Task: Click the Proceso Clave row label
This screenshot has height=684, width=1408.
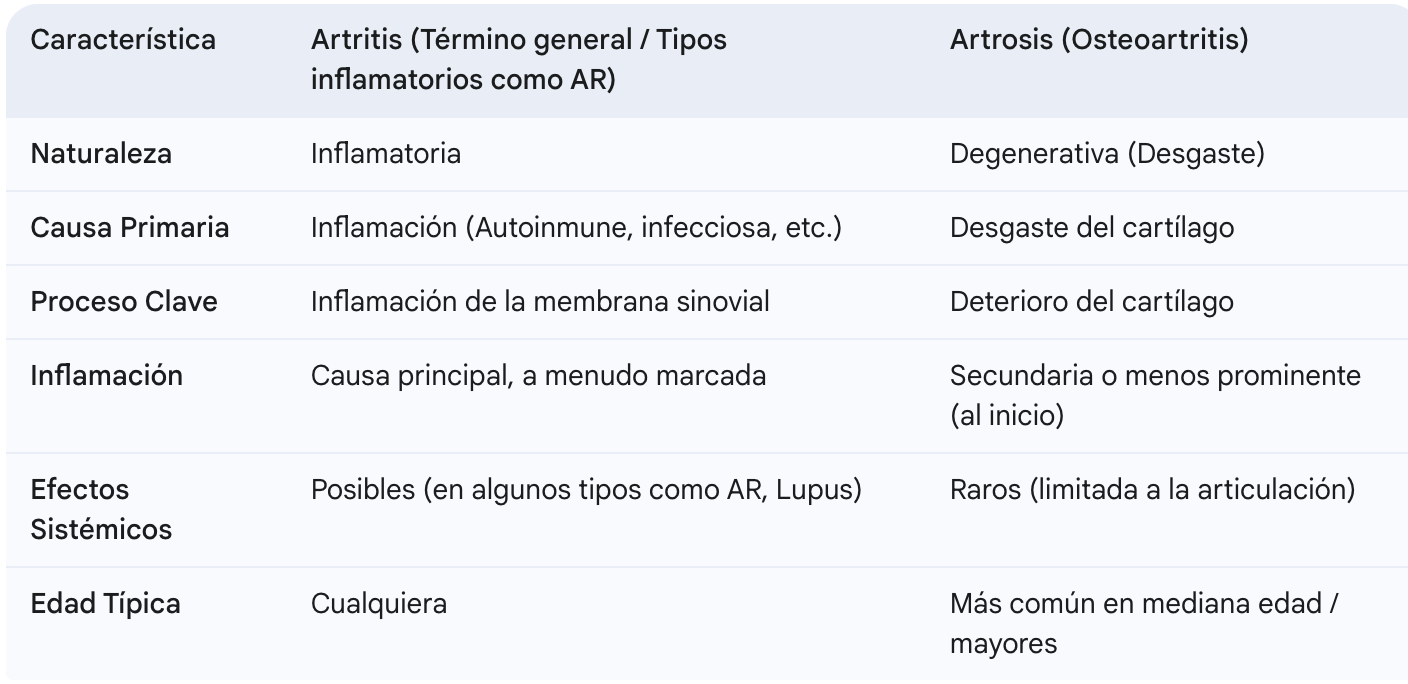Action: pyautogui.click(x=124, y=302)
